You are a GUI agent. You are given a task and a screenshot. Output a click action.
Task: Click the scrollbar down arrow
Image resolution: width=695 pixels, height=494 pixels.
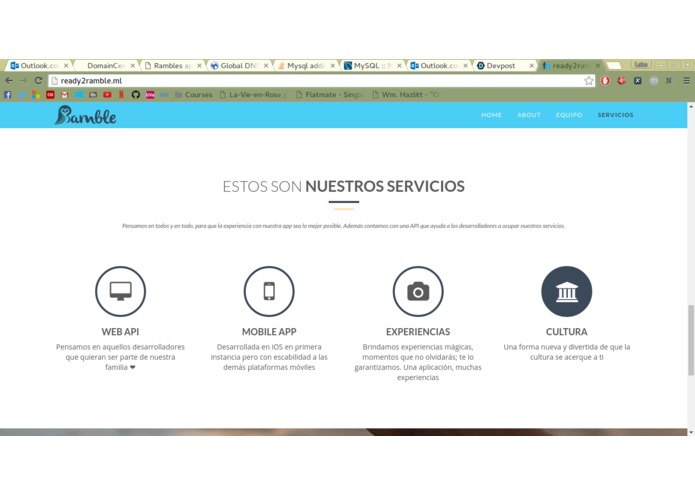[691, 432]
